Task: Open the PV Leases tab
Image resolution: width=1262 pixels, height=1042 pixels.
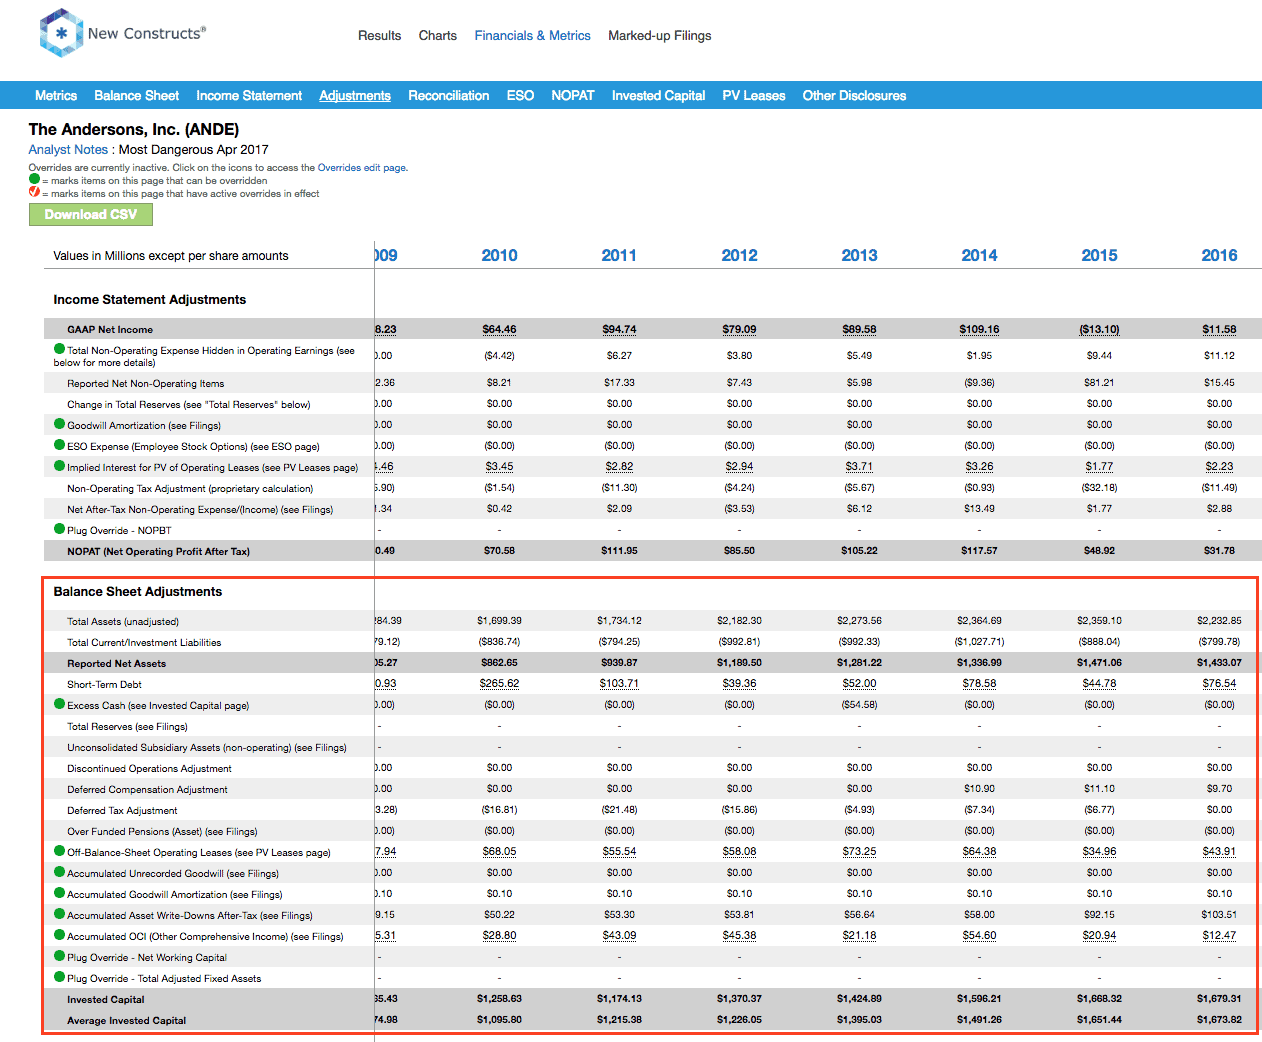Action: pos(754,96)
